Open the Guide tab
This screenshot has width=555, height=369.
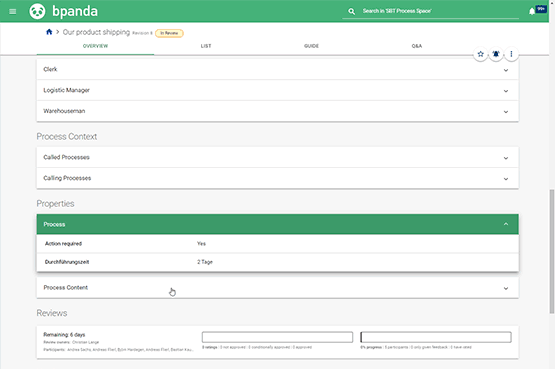pyautogui.click(x=311, y=46)
